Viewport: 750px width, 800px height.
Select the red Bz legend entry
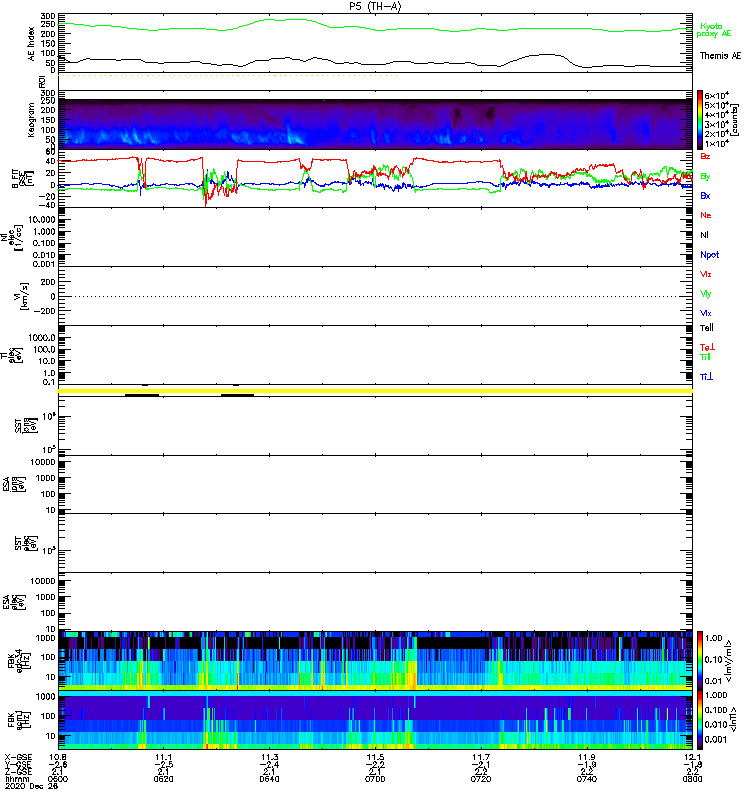pos(706,157)
